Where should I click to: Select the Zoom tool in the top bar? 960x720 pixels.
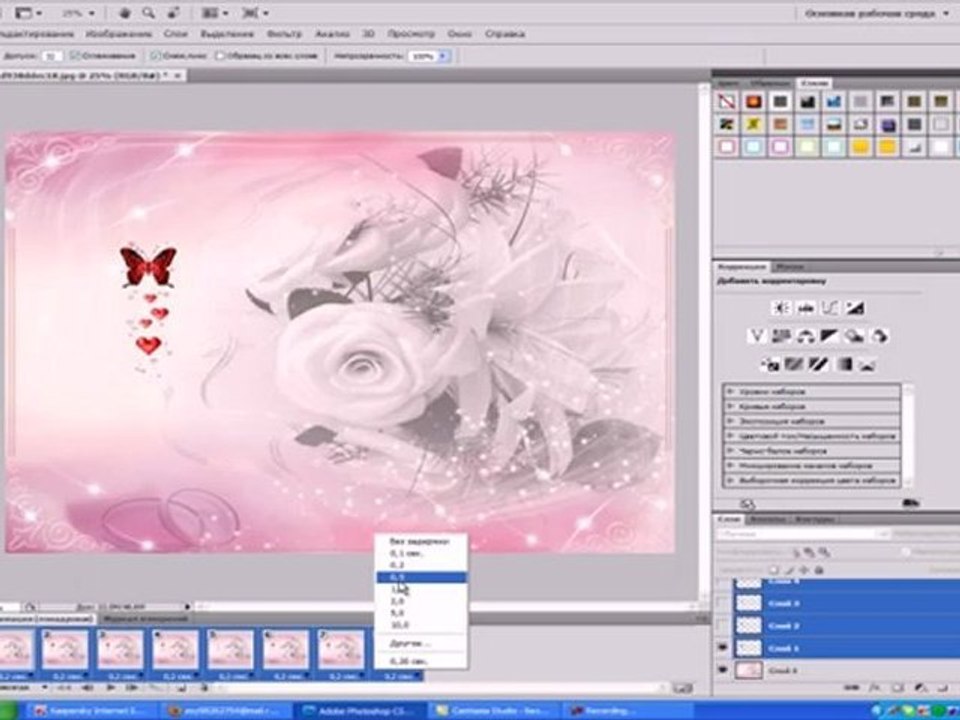point(148,13)
